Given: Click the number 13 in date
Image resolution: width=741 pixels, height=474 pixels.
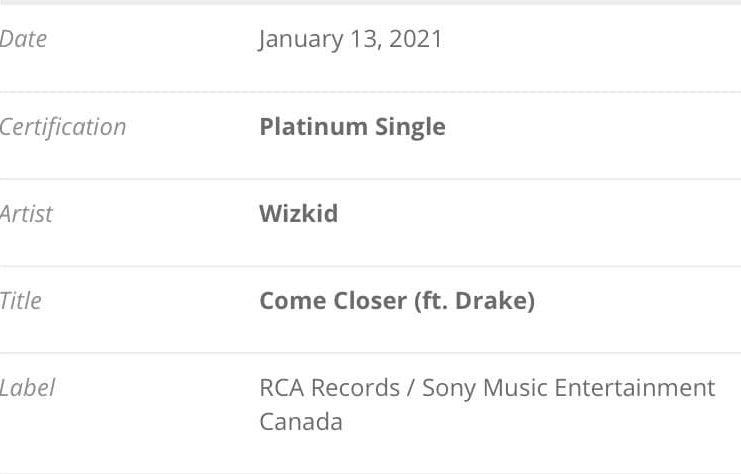Looking at the screenshot, I should [x=361, y=39].
